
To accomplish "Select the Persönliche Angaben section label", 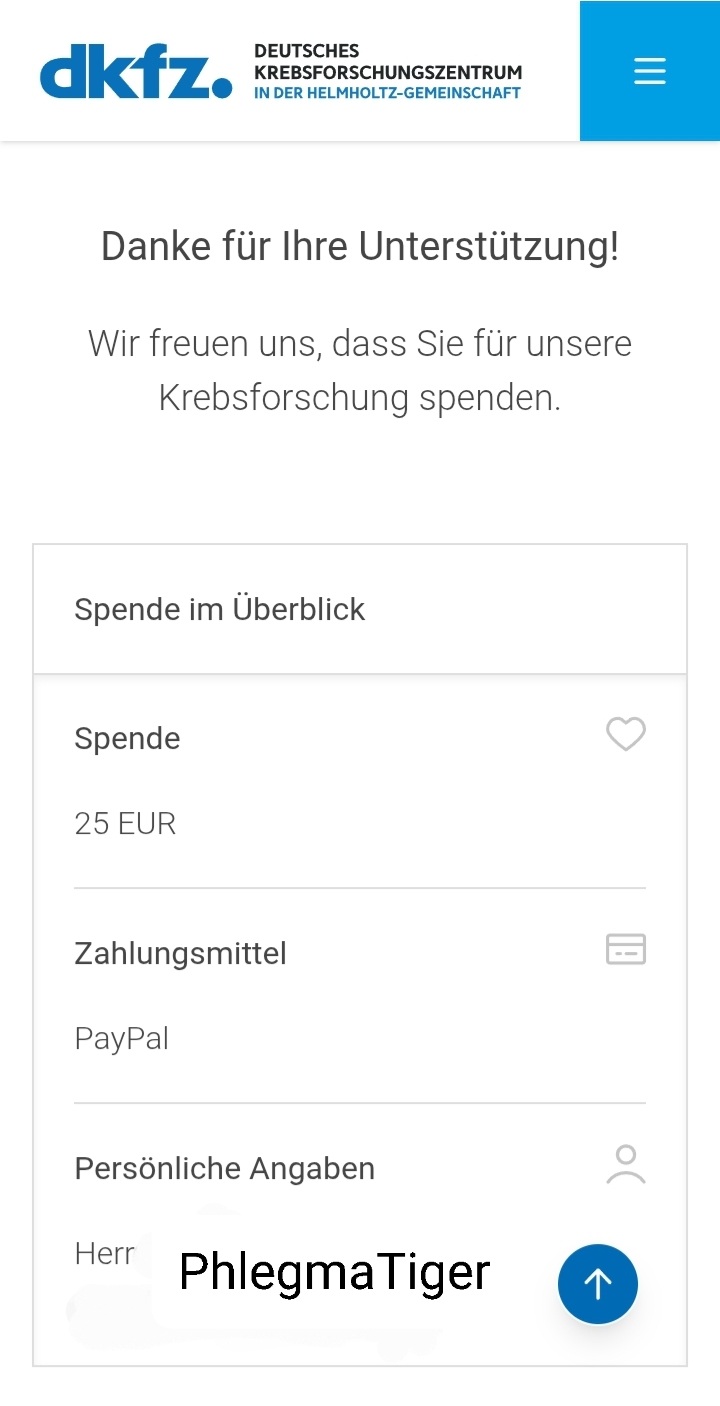I will pos(225,1169).
